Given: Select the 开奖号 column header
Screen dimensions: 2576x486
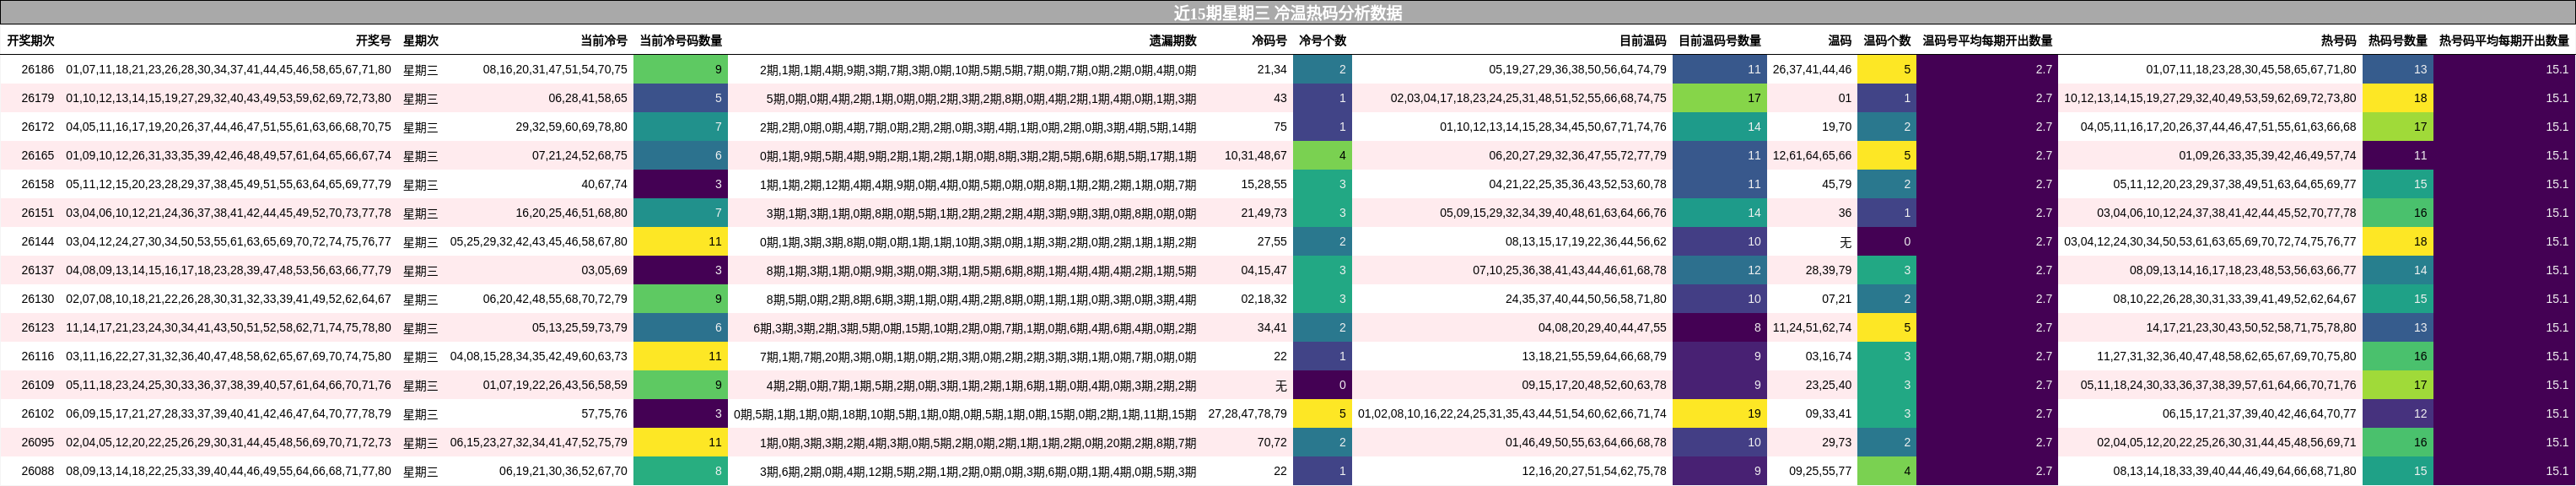Looking at the screenshot, I should point(373,41).
